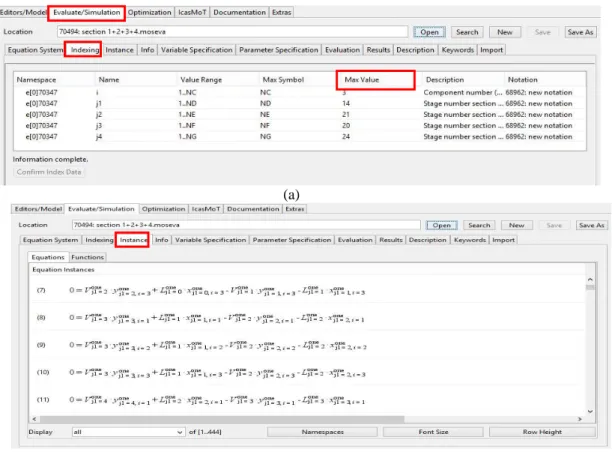This screenshot has width=612, height=452.
Task: Select index row j4 with symbol NG
Action: coord(299,137)
